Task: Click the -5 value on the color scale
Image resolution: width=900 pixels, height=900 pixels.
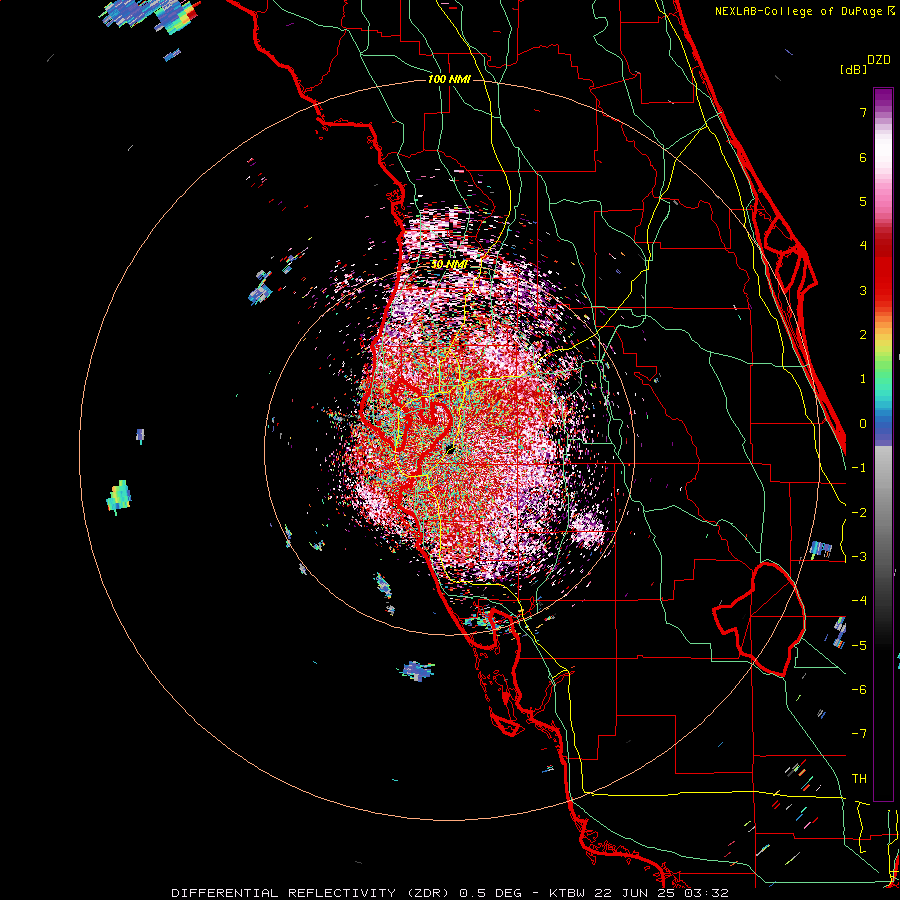Action: (859, 646)
